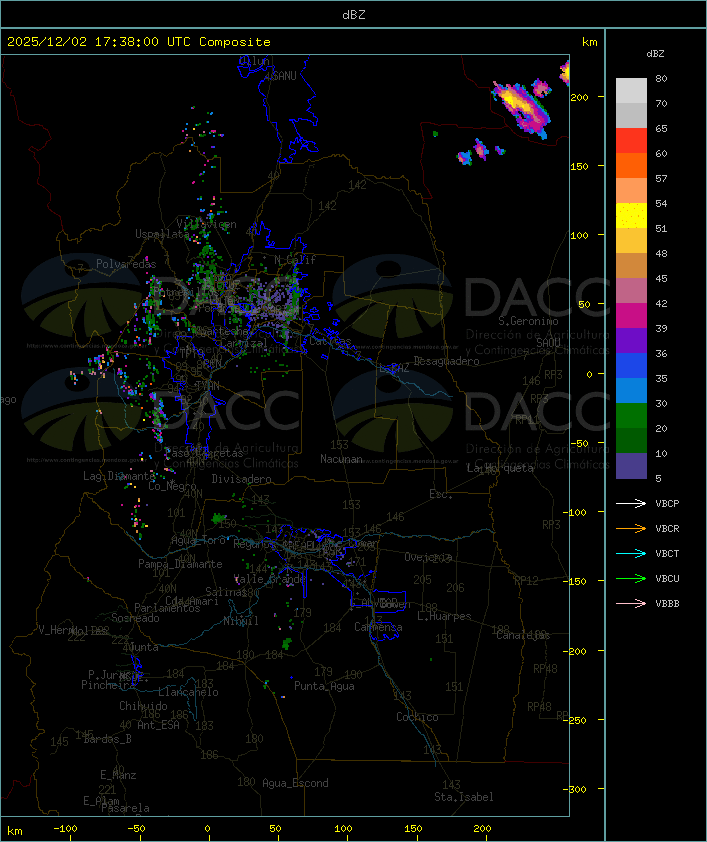
Task: Click the VBBB legend label
Action: click(x=667, y=603)
